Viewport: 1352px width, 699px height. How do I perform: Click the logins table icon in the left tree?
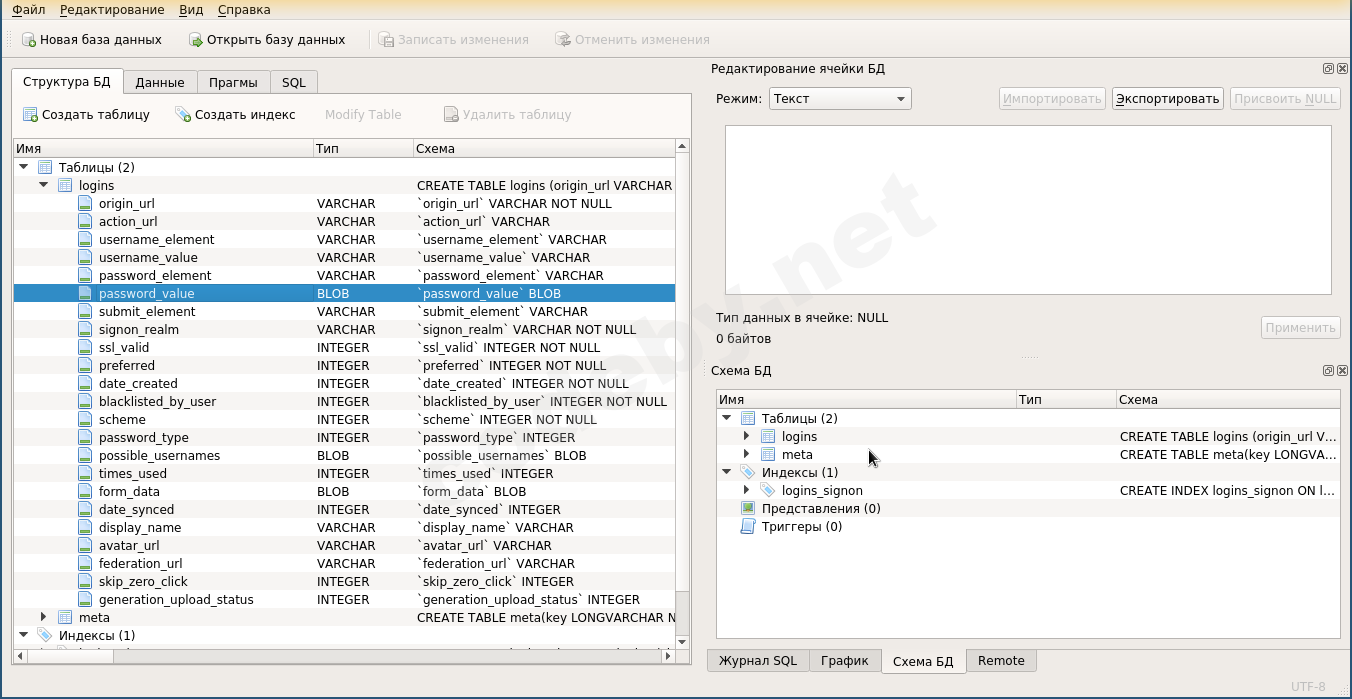coord(65,186)
